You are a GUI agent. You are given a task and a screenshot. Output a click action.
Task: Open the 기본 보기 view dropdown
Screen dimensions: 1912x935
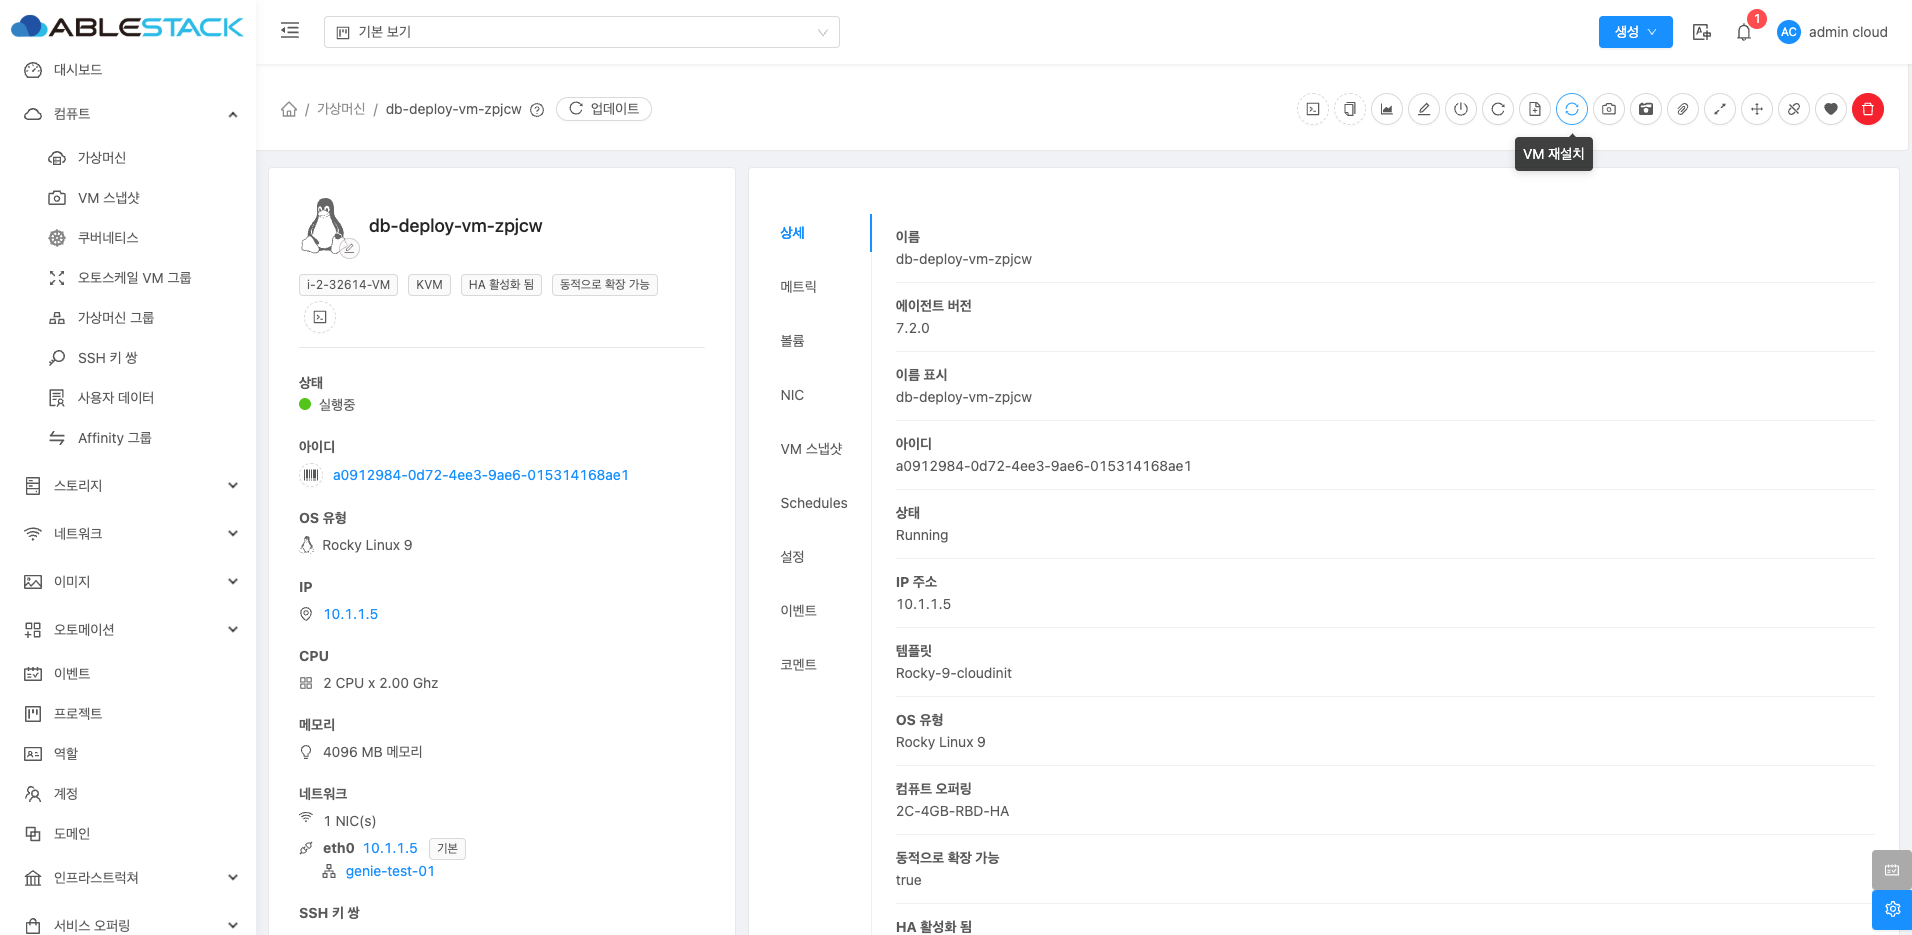coord(581,32)
